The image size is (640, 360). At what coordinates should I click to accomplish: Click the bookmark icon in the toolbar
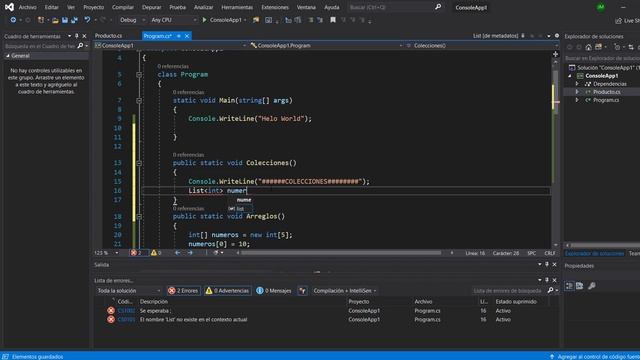point(333,20)
